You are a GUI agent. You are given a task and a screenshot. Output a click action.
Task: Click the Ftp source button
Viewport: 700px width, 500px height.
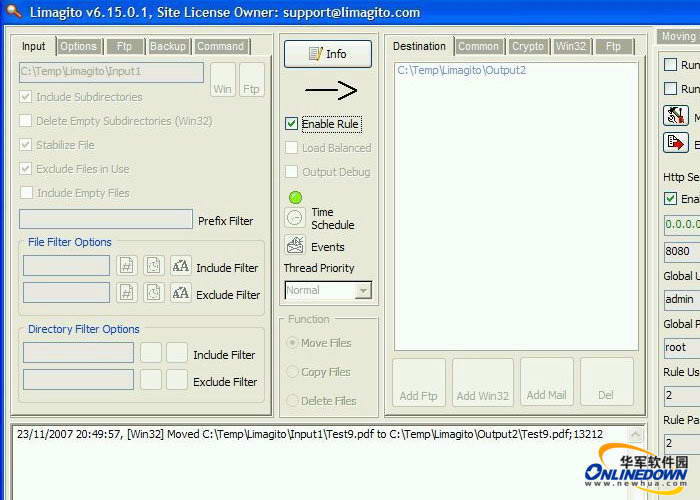point(251,80)
